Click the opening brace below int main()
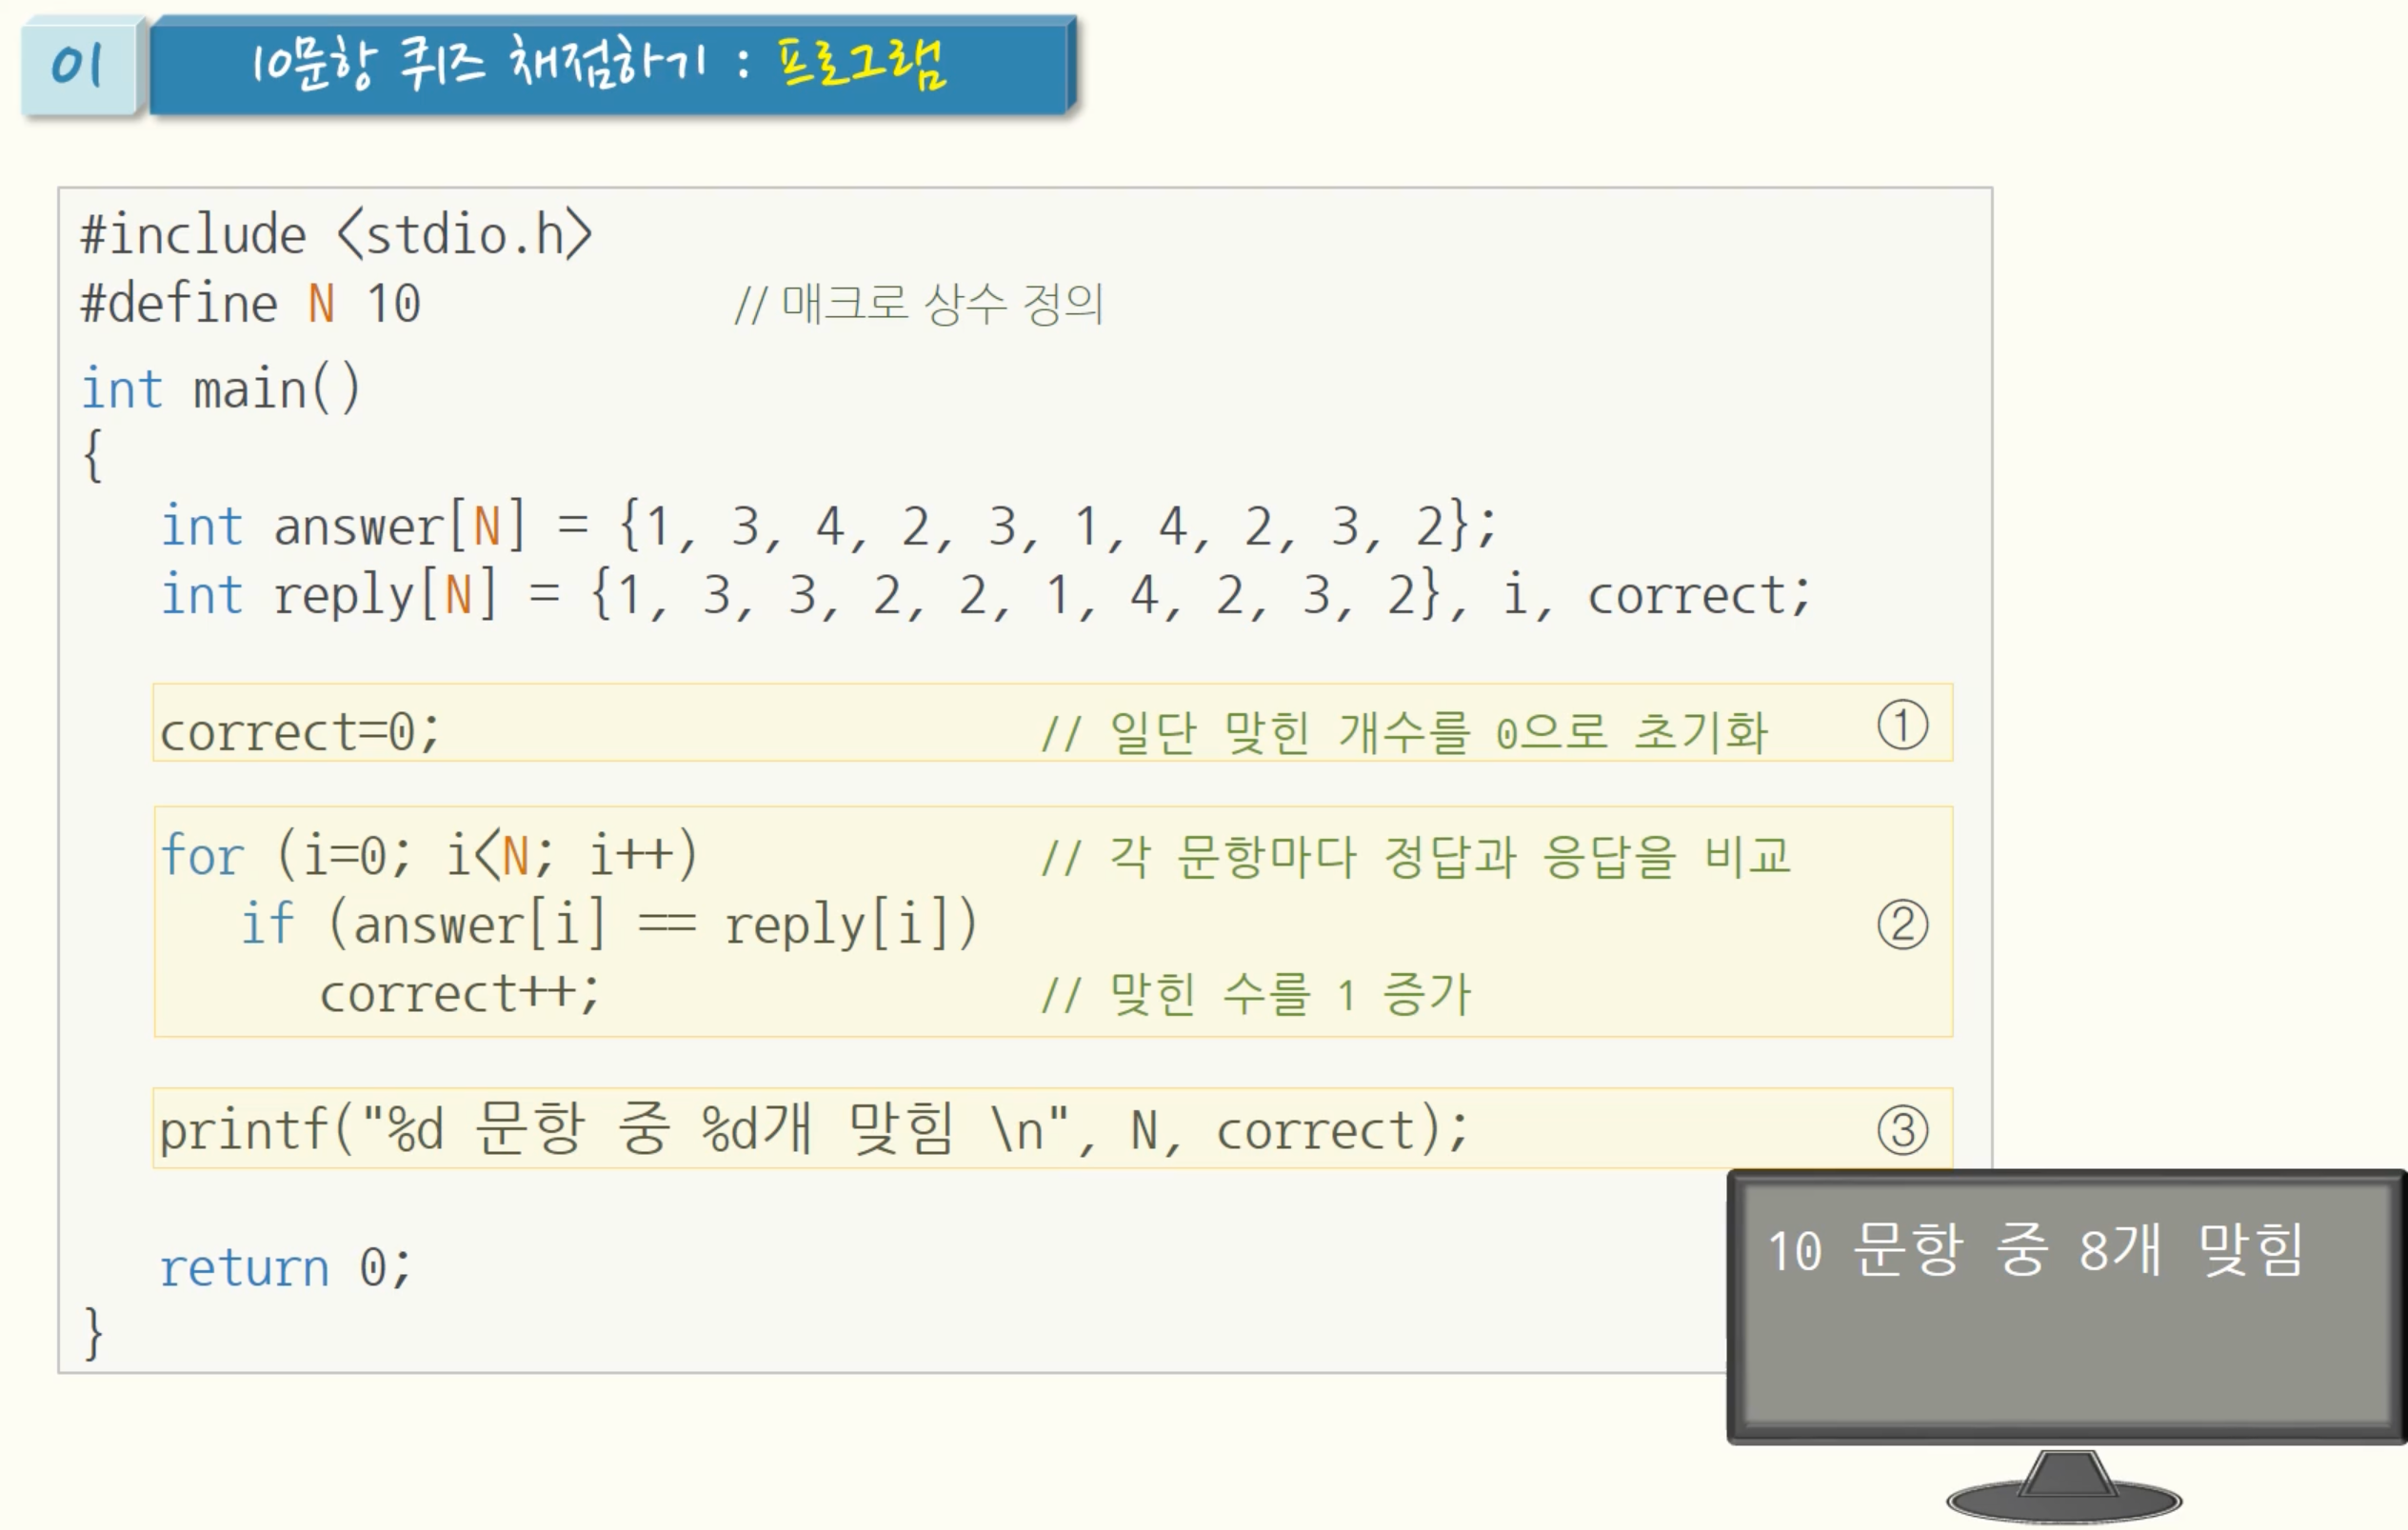This screenshot has width=2408, height=1530. pyautogui.click(x=92, y=456)
